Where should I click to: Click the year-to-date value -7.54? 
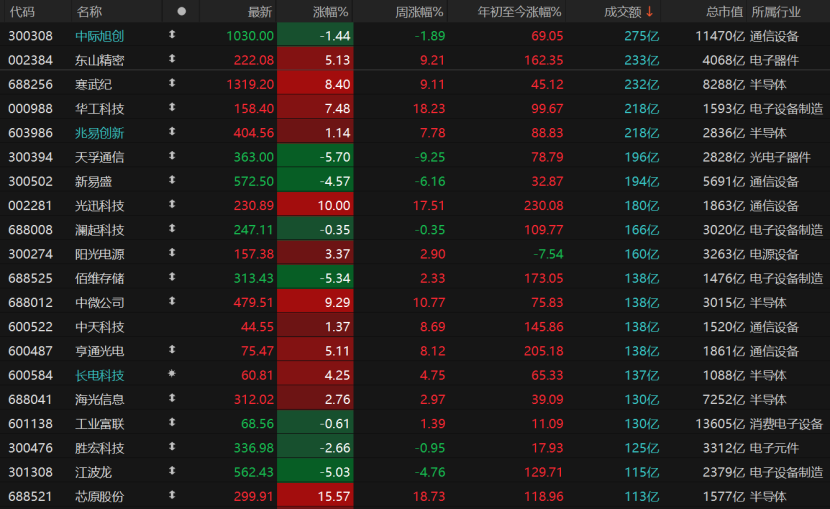[548, 254]
